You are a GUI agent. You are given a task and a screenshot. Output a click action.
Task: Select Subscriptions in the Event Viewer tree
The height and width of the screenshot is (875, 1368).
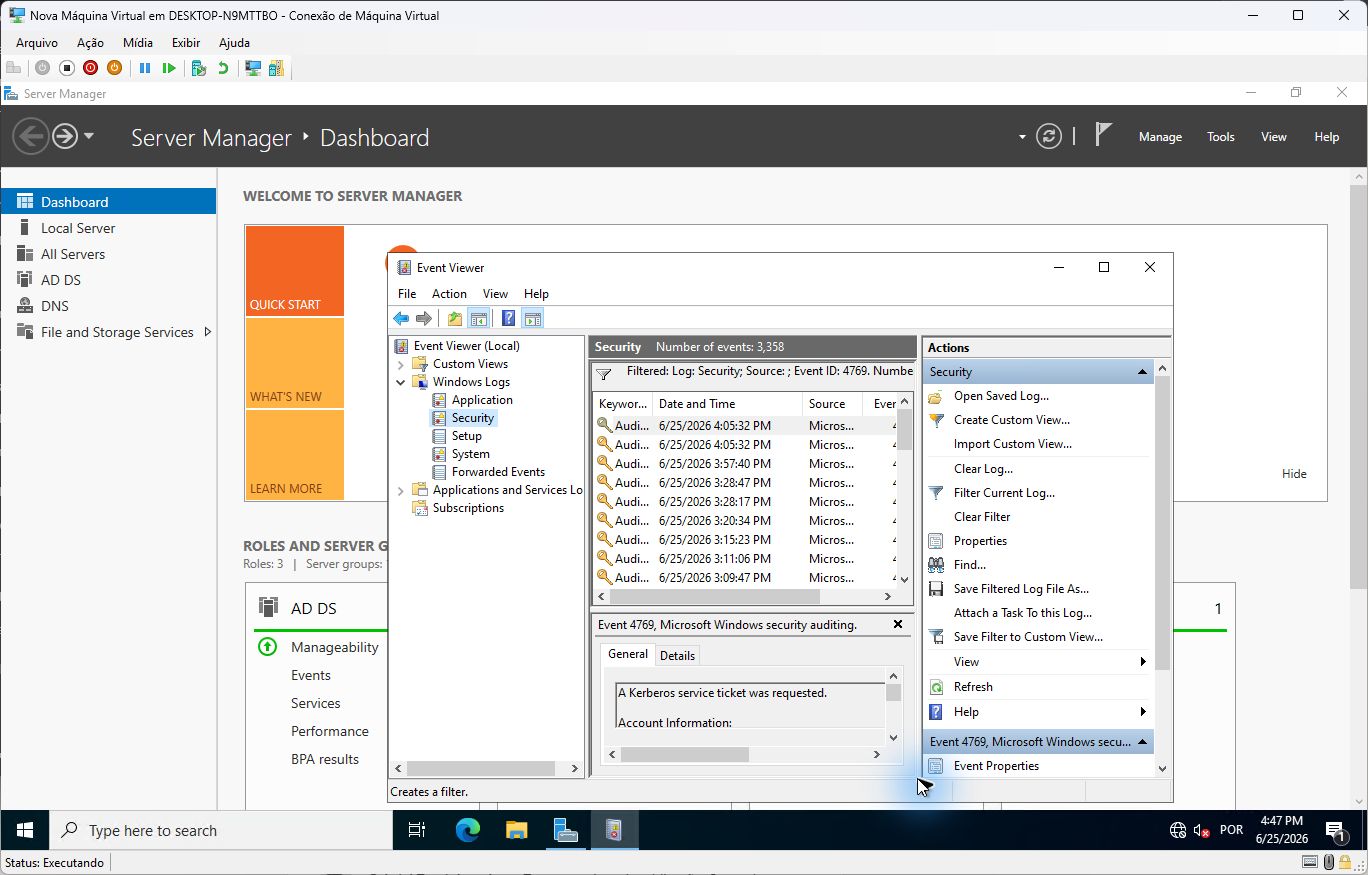[468, 508]
